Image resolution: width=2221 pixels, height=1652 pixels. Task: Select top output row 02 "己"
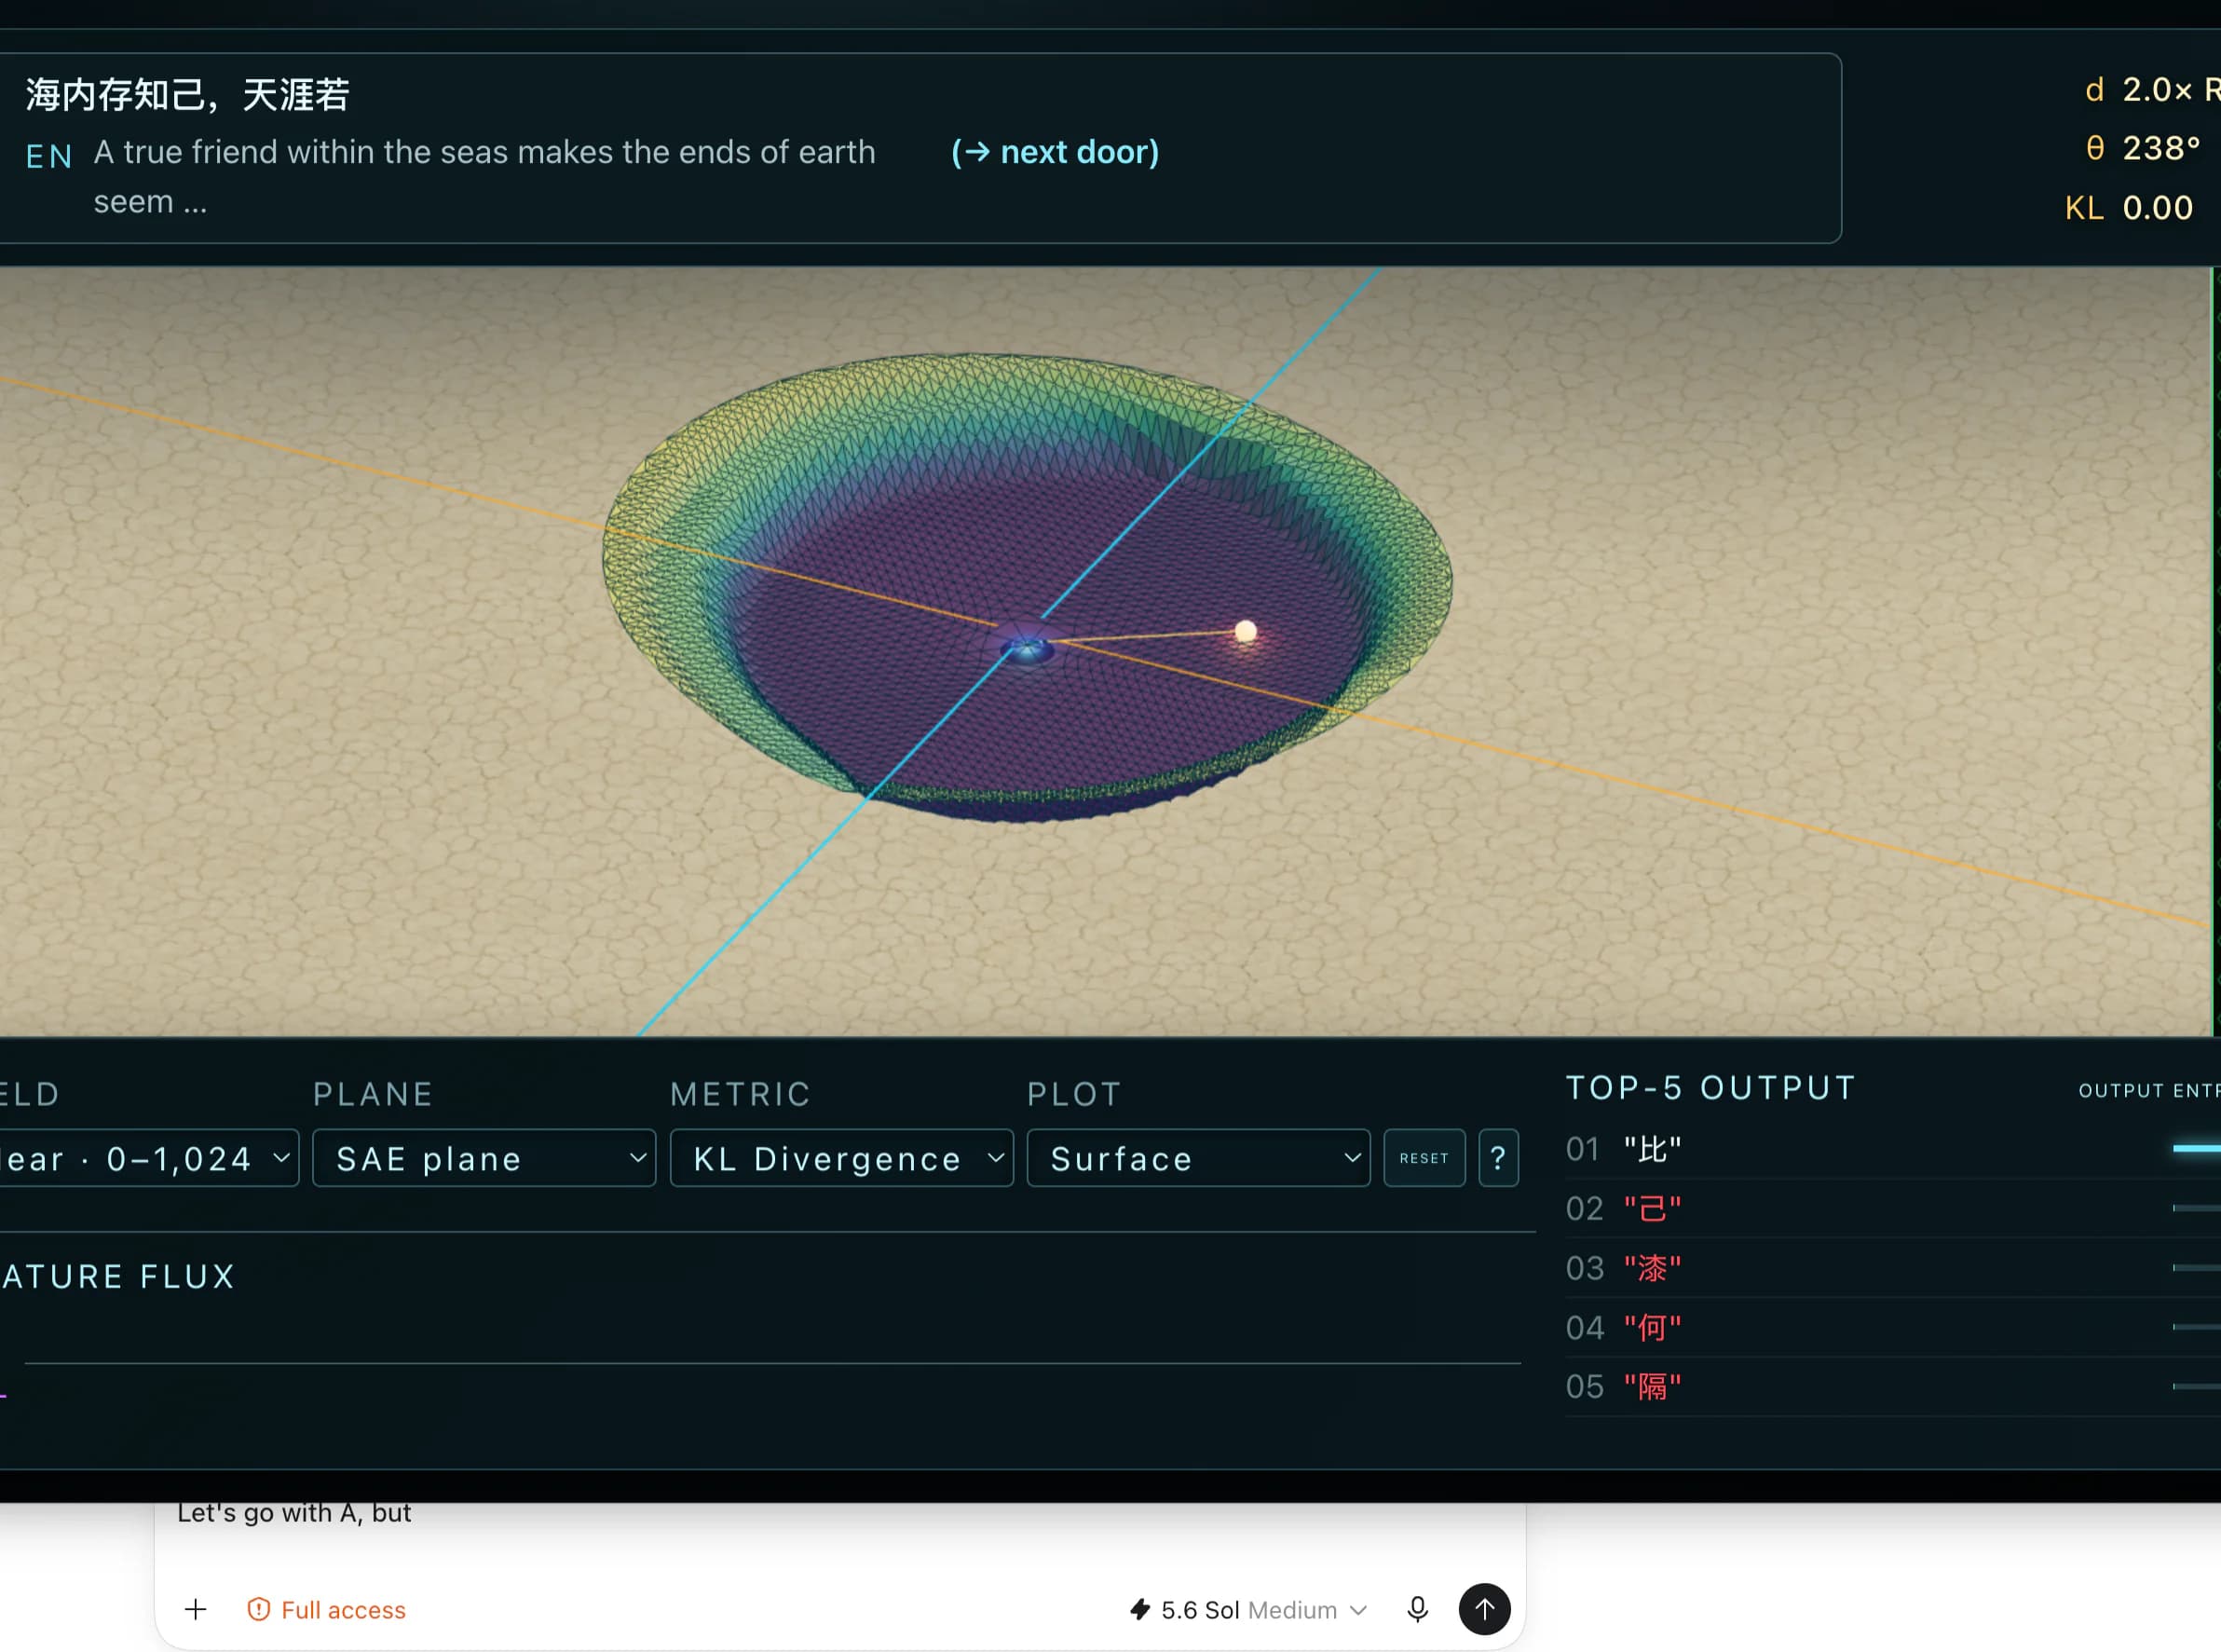click(1892, 1208)
